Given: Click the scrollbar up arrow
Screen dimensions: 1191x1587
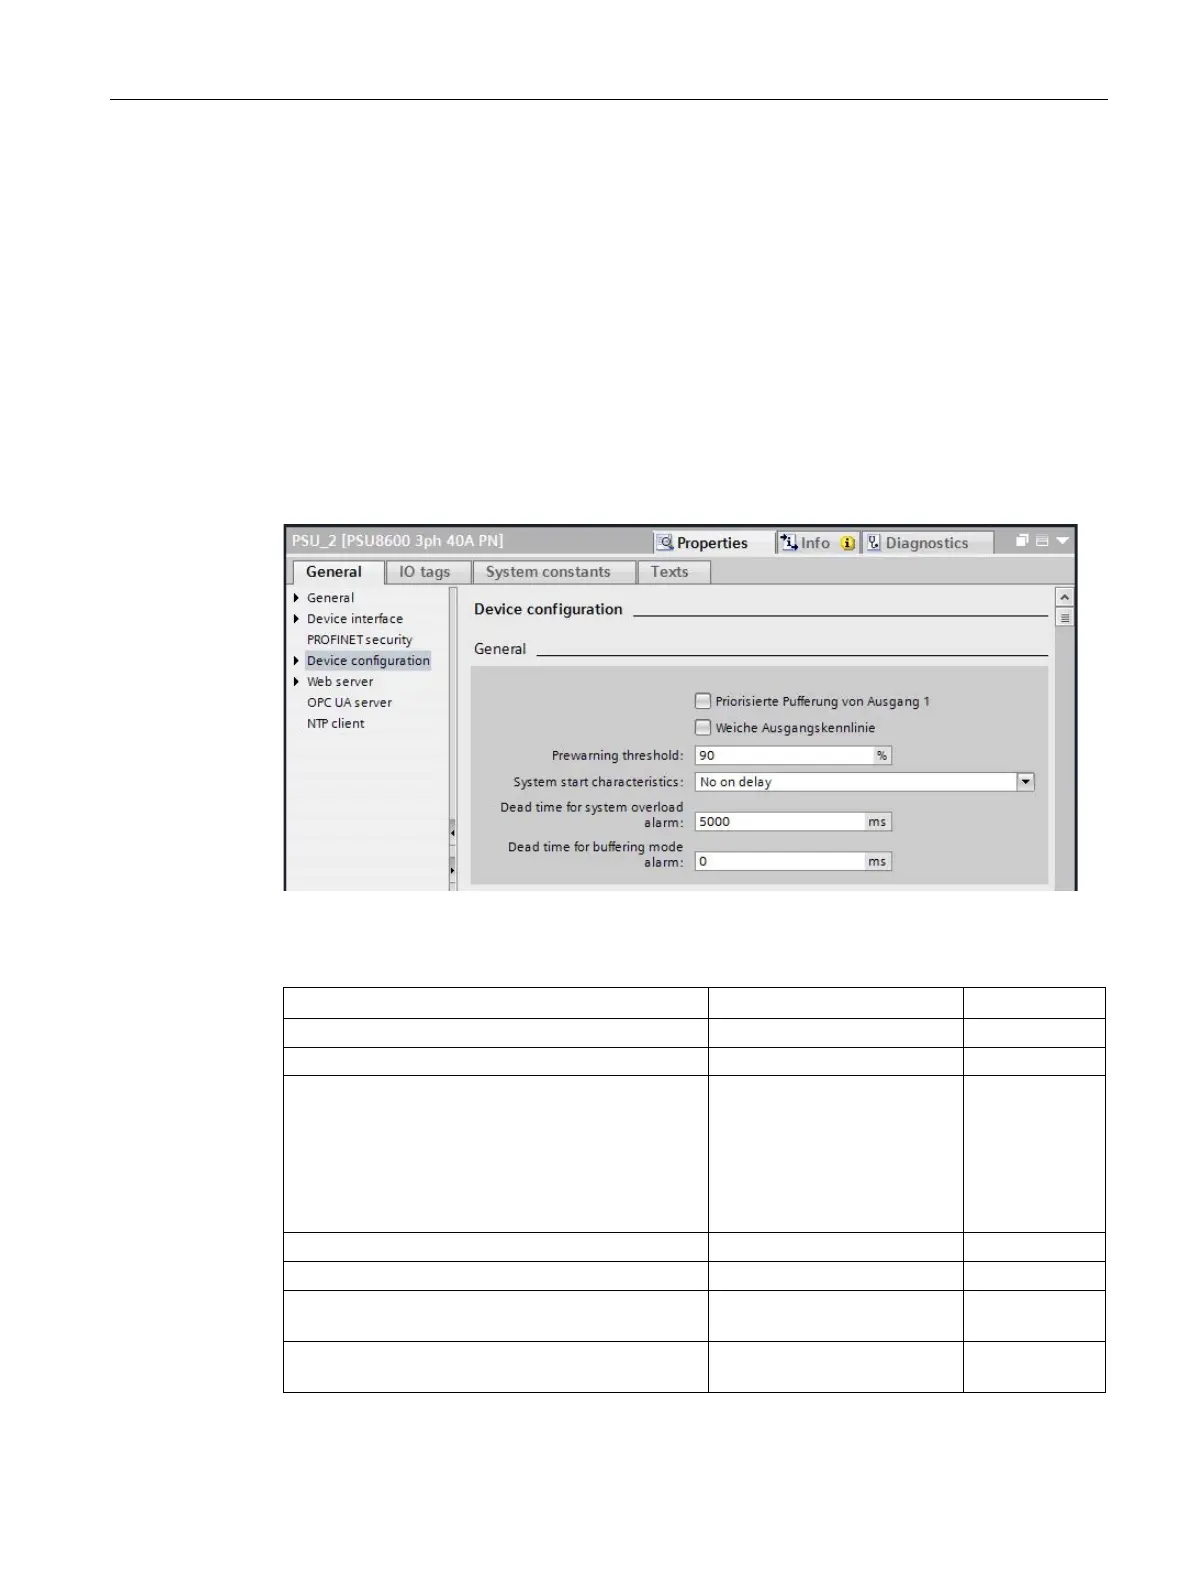Looking at the screenshot, I should [x=1064, y=597].
